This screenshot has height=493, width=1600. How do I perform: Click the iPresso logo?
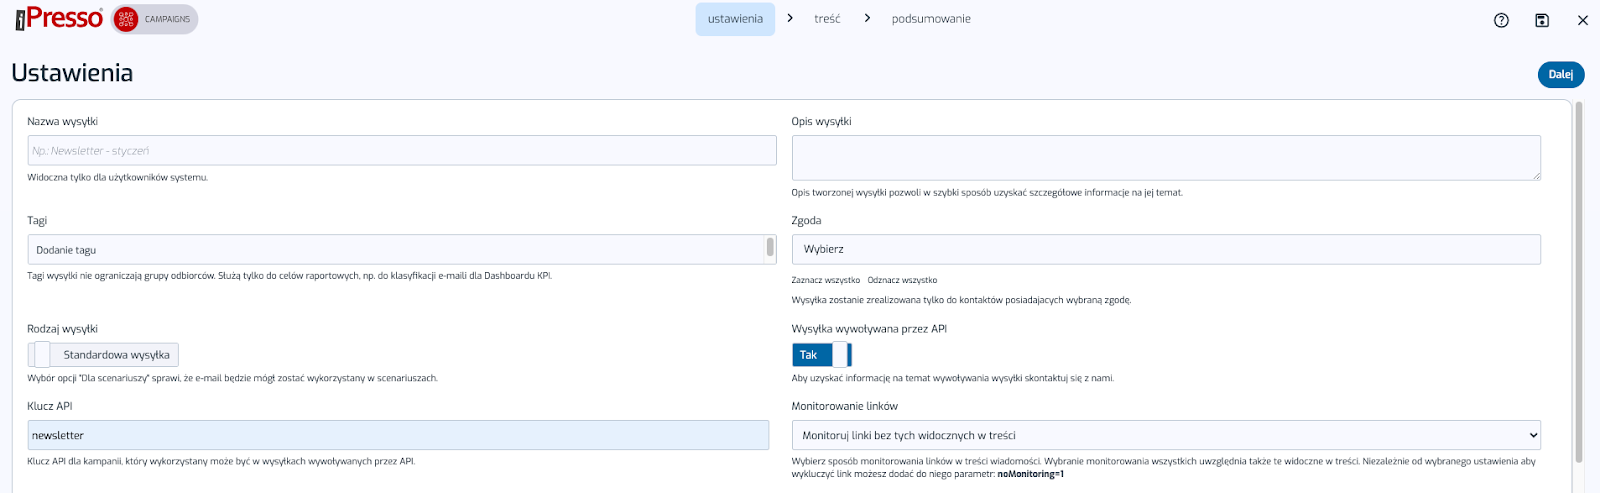coord(59,19)
